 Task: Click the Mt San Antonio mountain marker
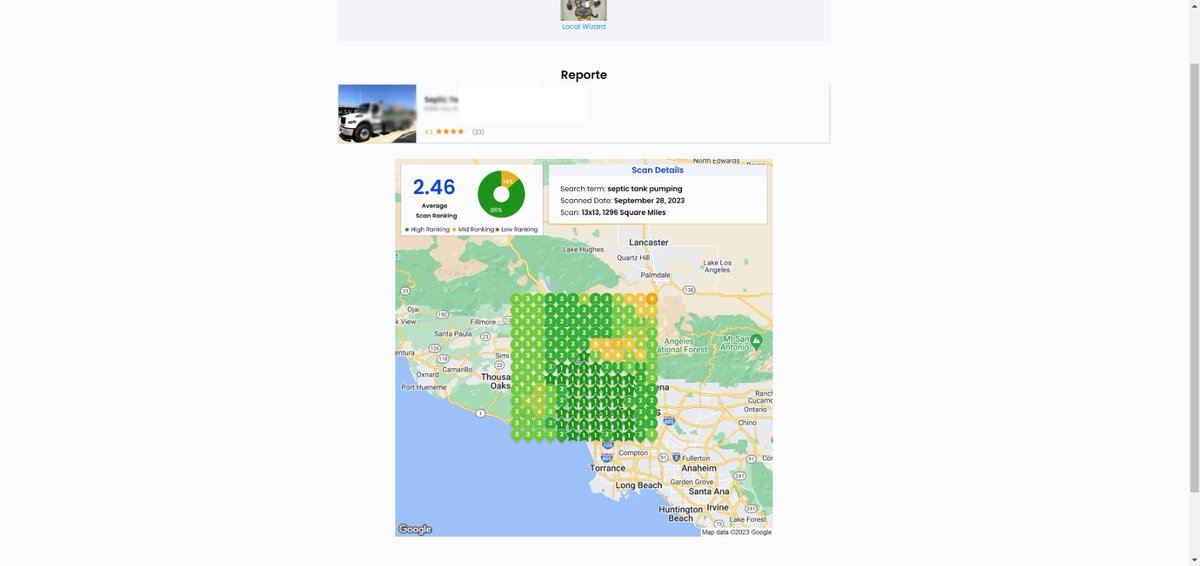click(x=756, y=341)
